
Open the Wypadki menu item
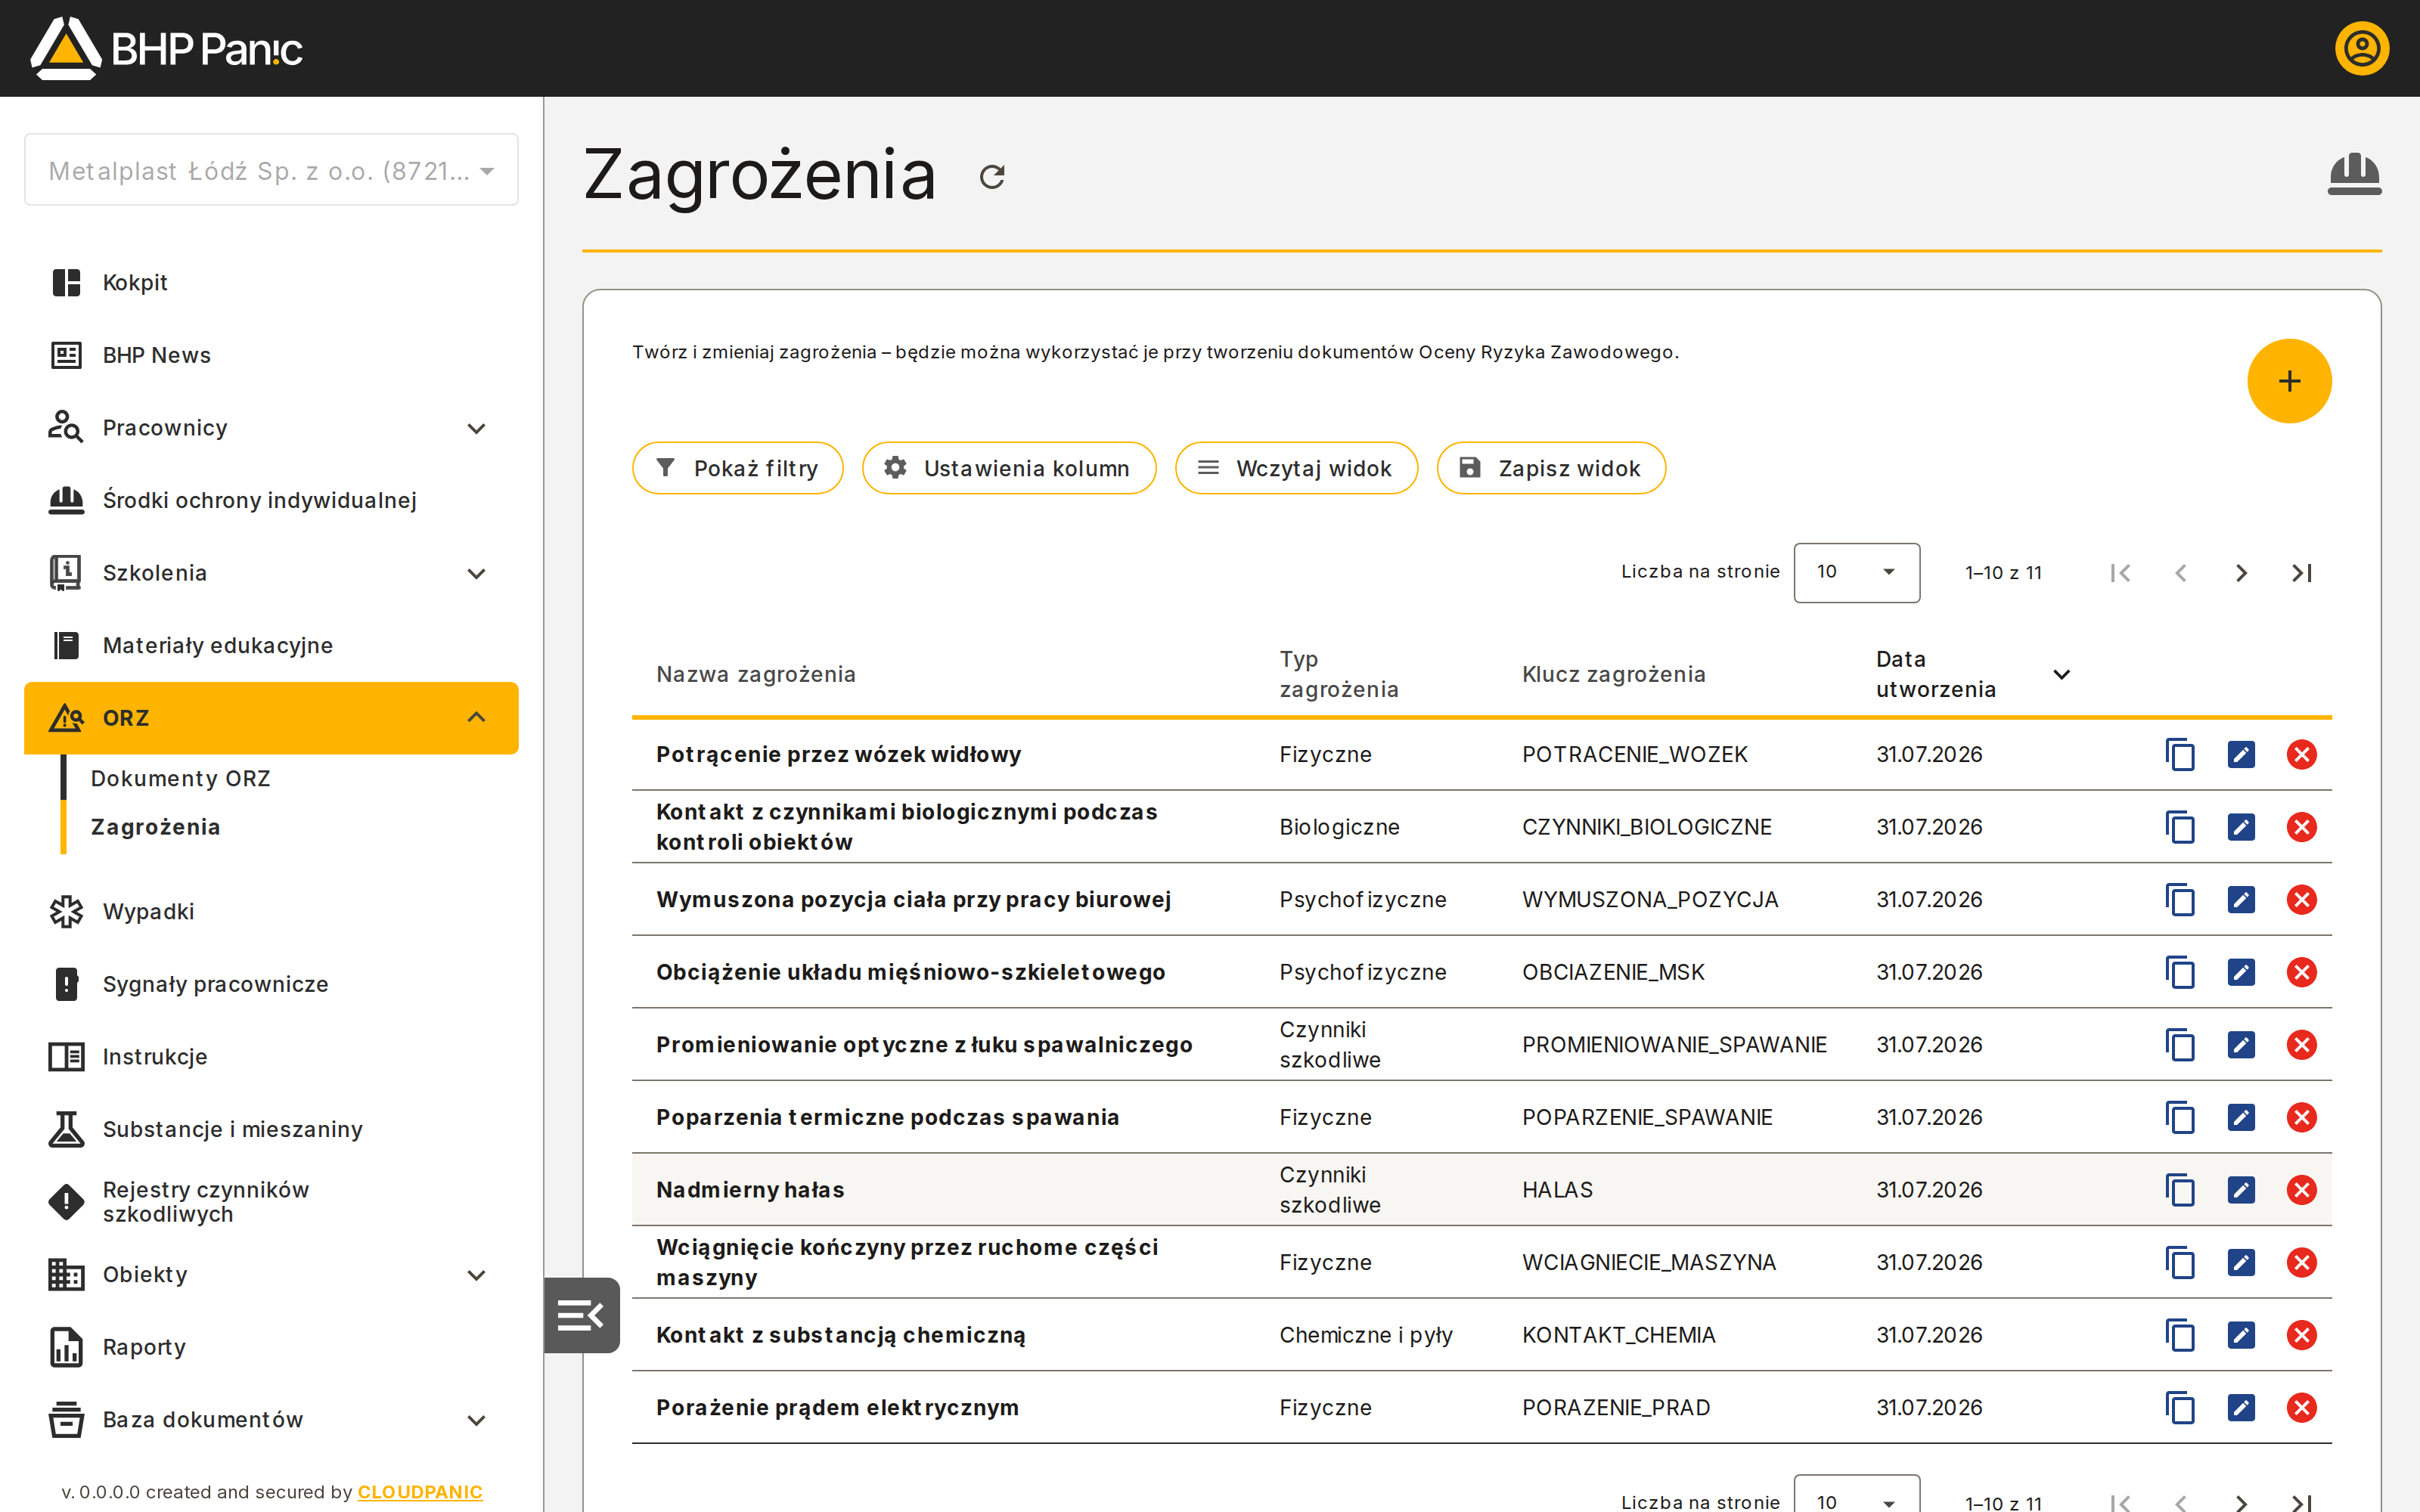click(271, 912)
